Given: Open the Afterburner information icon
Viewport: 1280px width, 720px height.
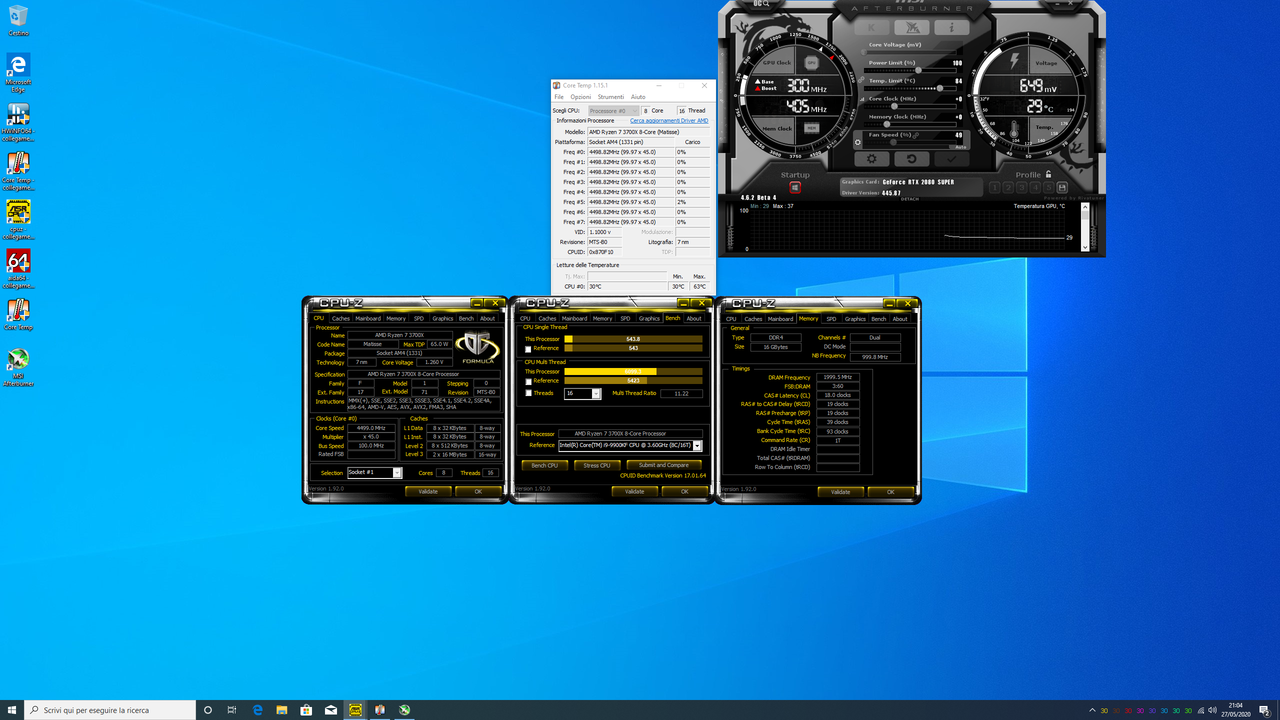Looking at the screenshot, I should 952,28.
